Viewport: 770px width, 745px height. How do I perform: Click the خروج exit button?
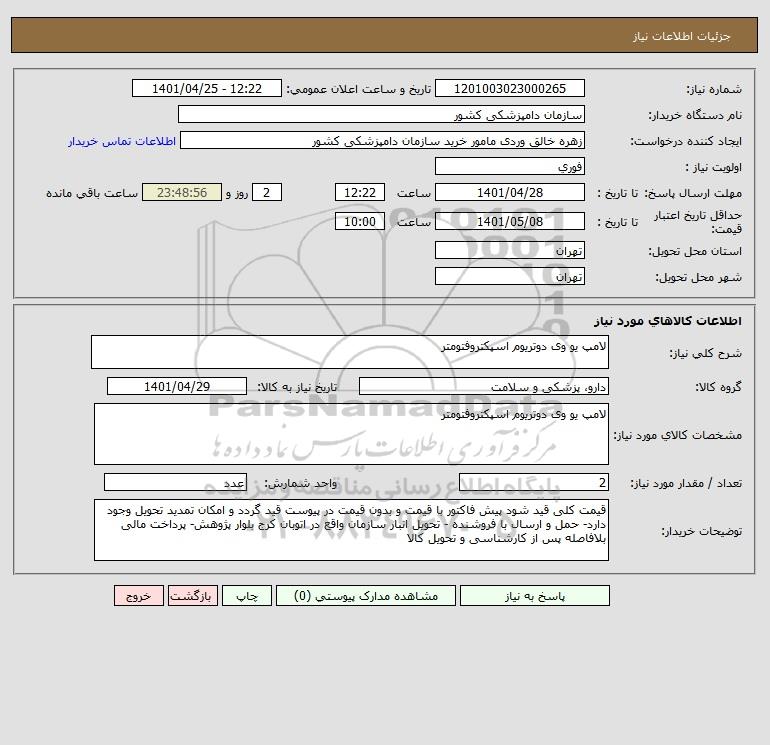[x=138, y=596]
